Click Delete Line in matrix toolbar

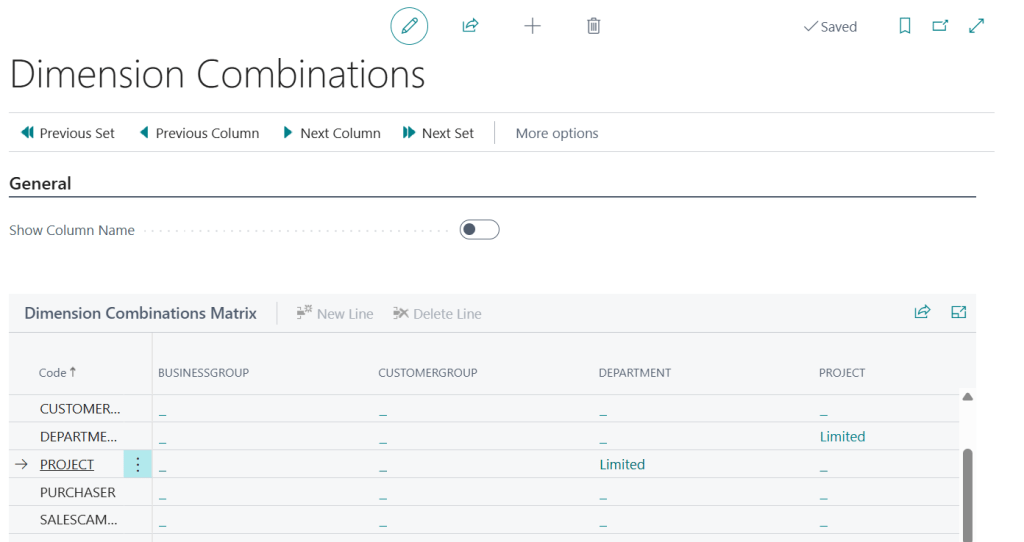pos(437,313)
